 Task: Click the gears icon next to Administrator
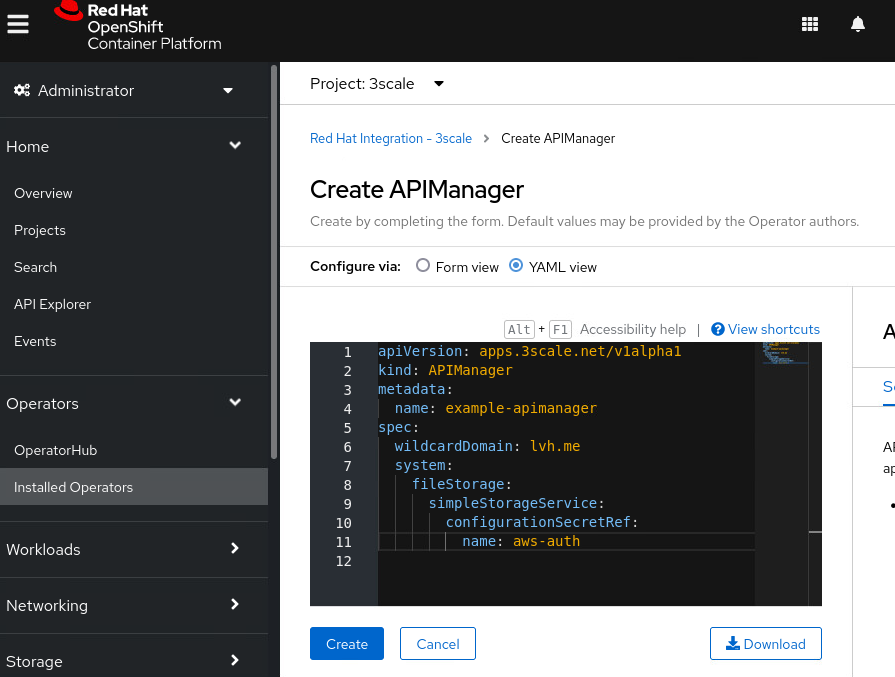point(22,90)
